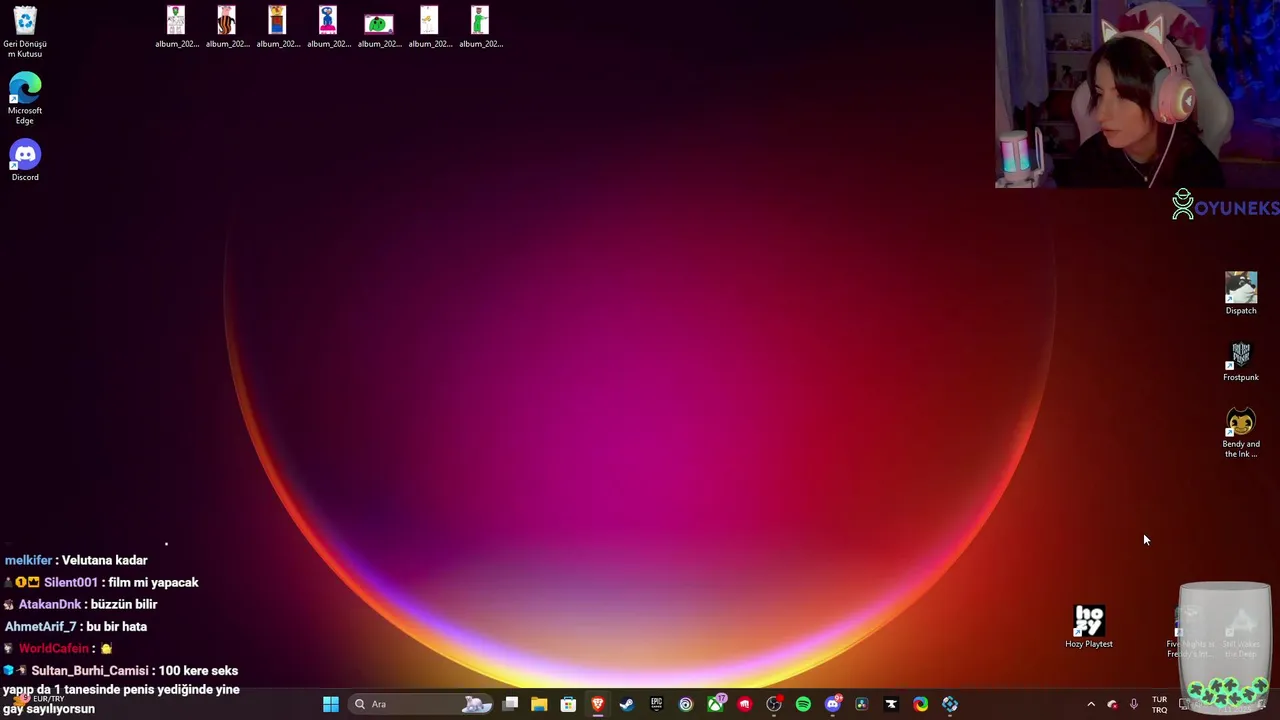Open Spotify from the taskbar

tap(803, 704)
